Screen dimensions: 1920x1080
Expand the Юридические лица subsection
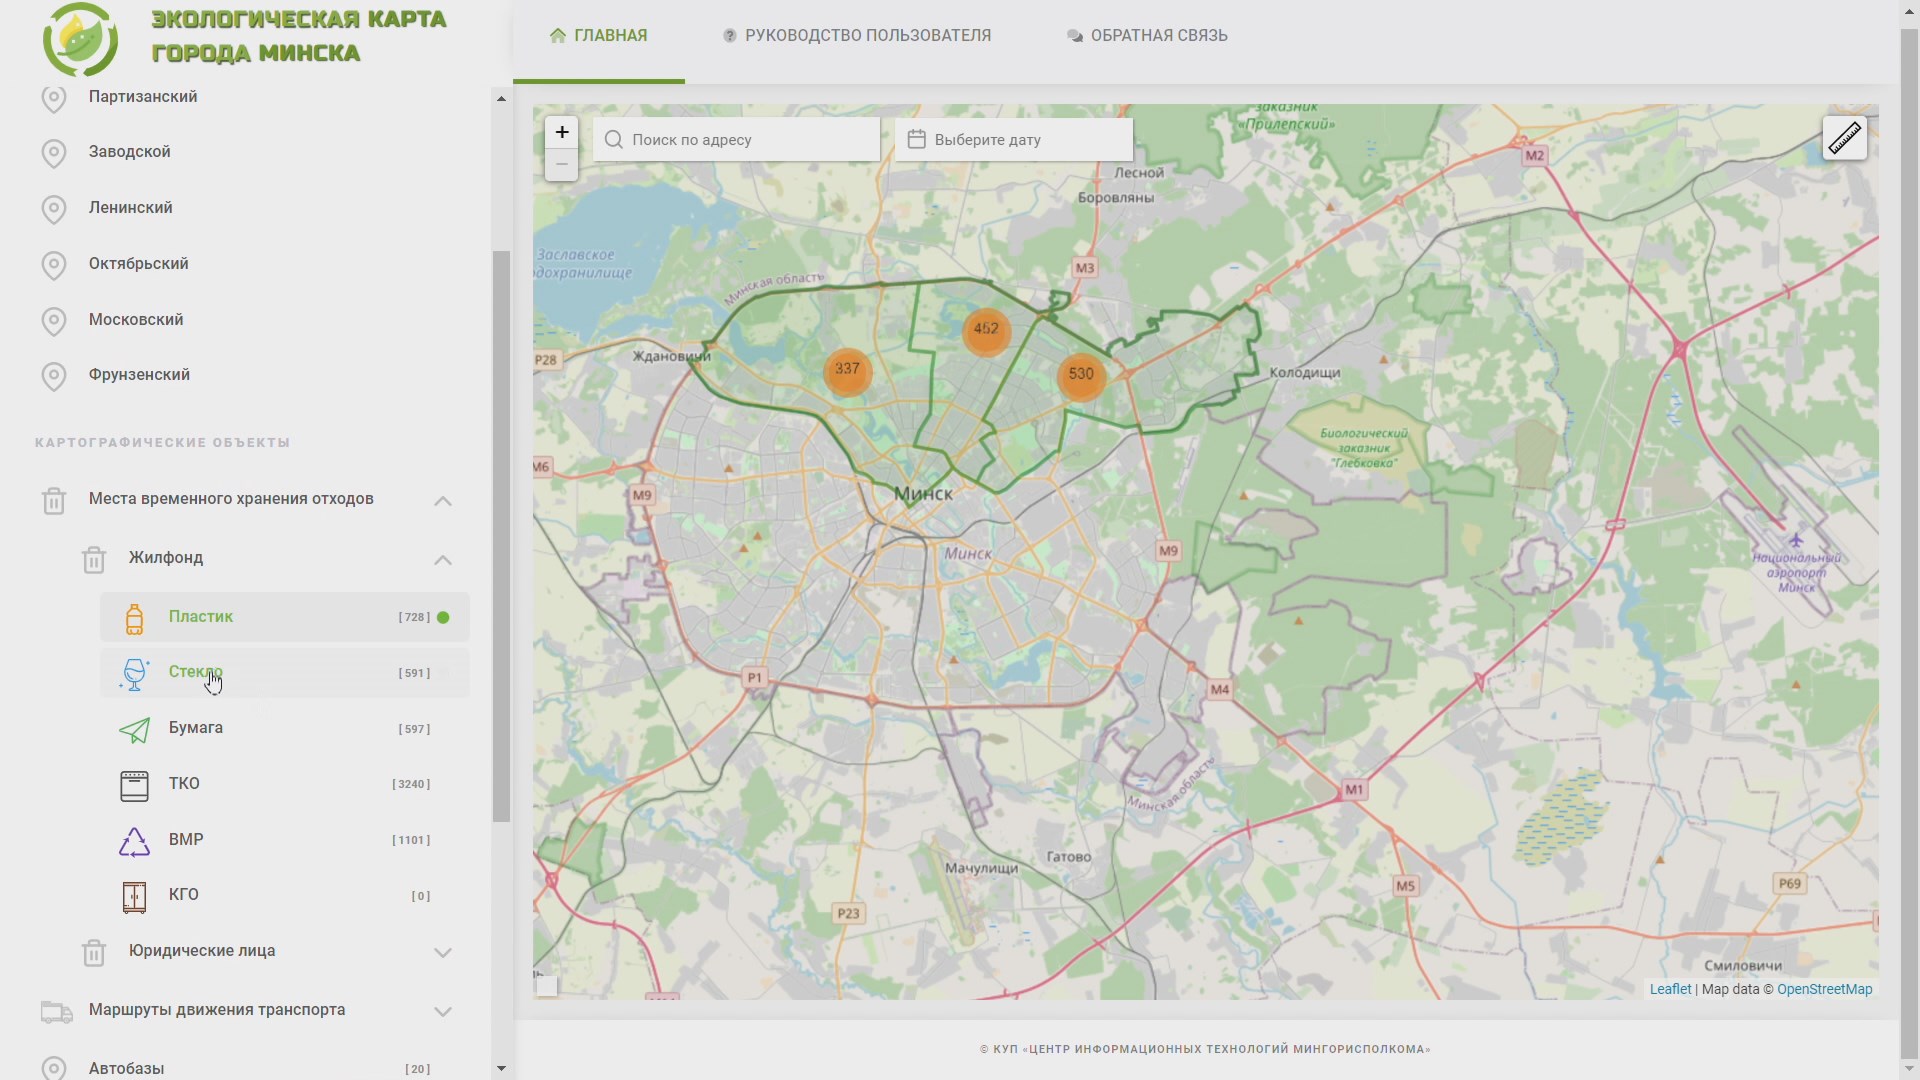pos(443,952)
